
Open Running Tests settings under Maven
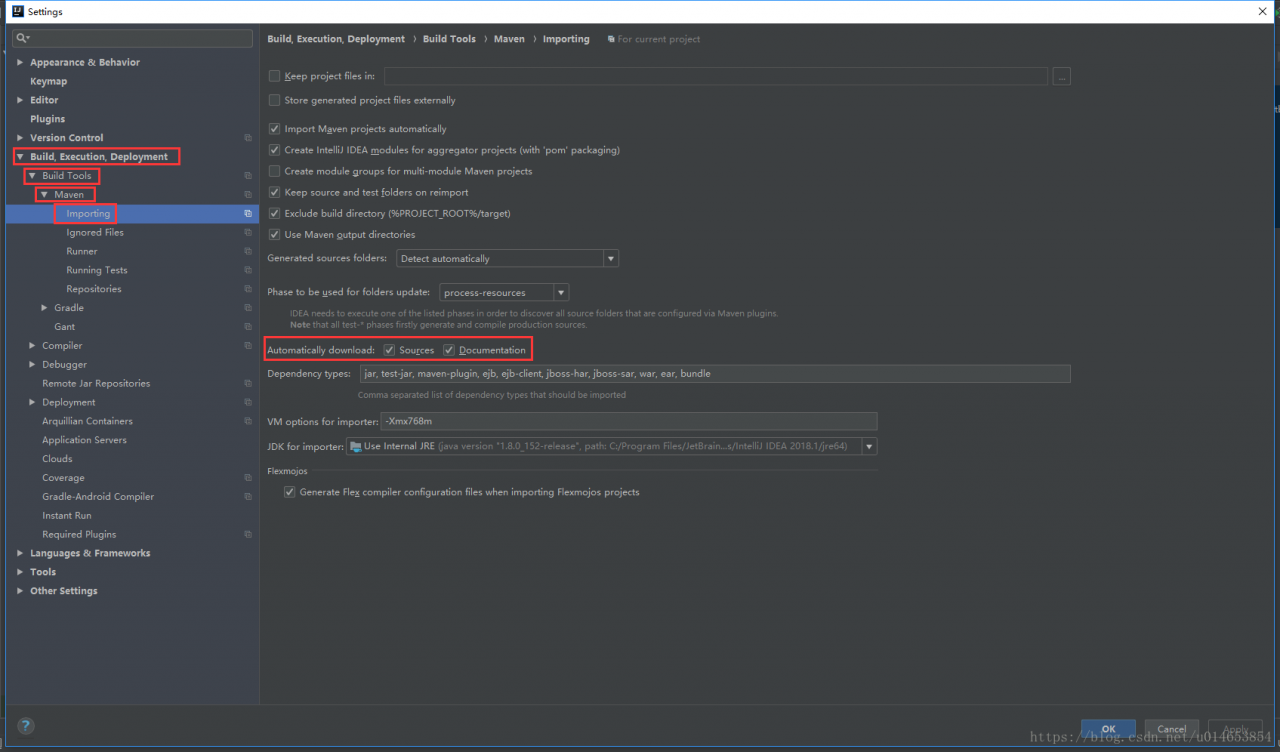[97, 270]
